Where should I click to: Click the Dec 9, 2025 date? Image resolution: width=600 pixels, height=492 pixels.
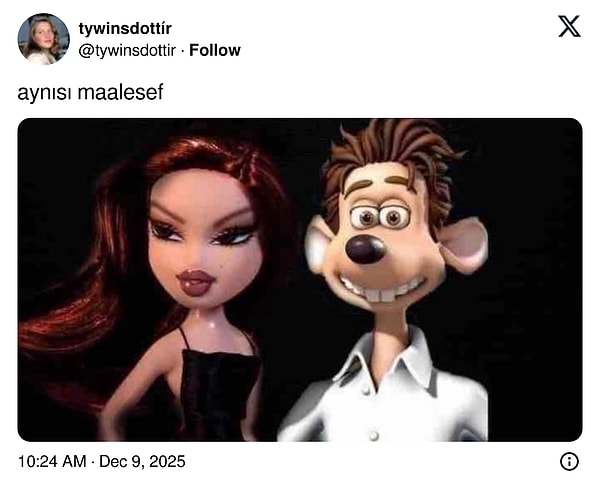coord(142,461)
